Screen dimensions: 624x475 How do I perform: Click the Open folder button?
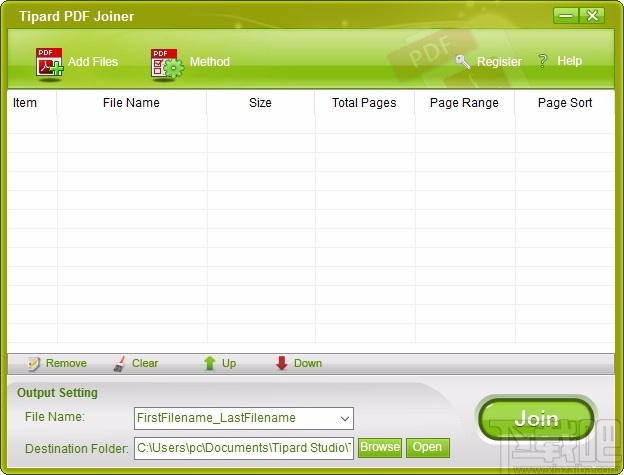(x=427, y=448)
